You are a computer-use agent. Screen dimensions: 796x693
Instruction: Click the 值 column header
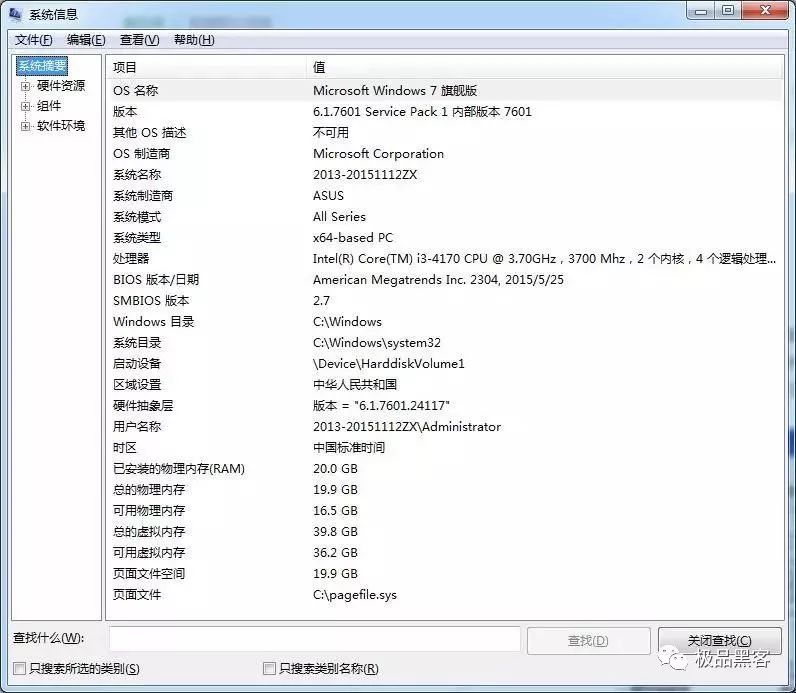[x=545, y=67]
